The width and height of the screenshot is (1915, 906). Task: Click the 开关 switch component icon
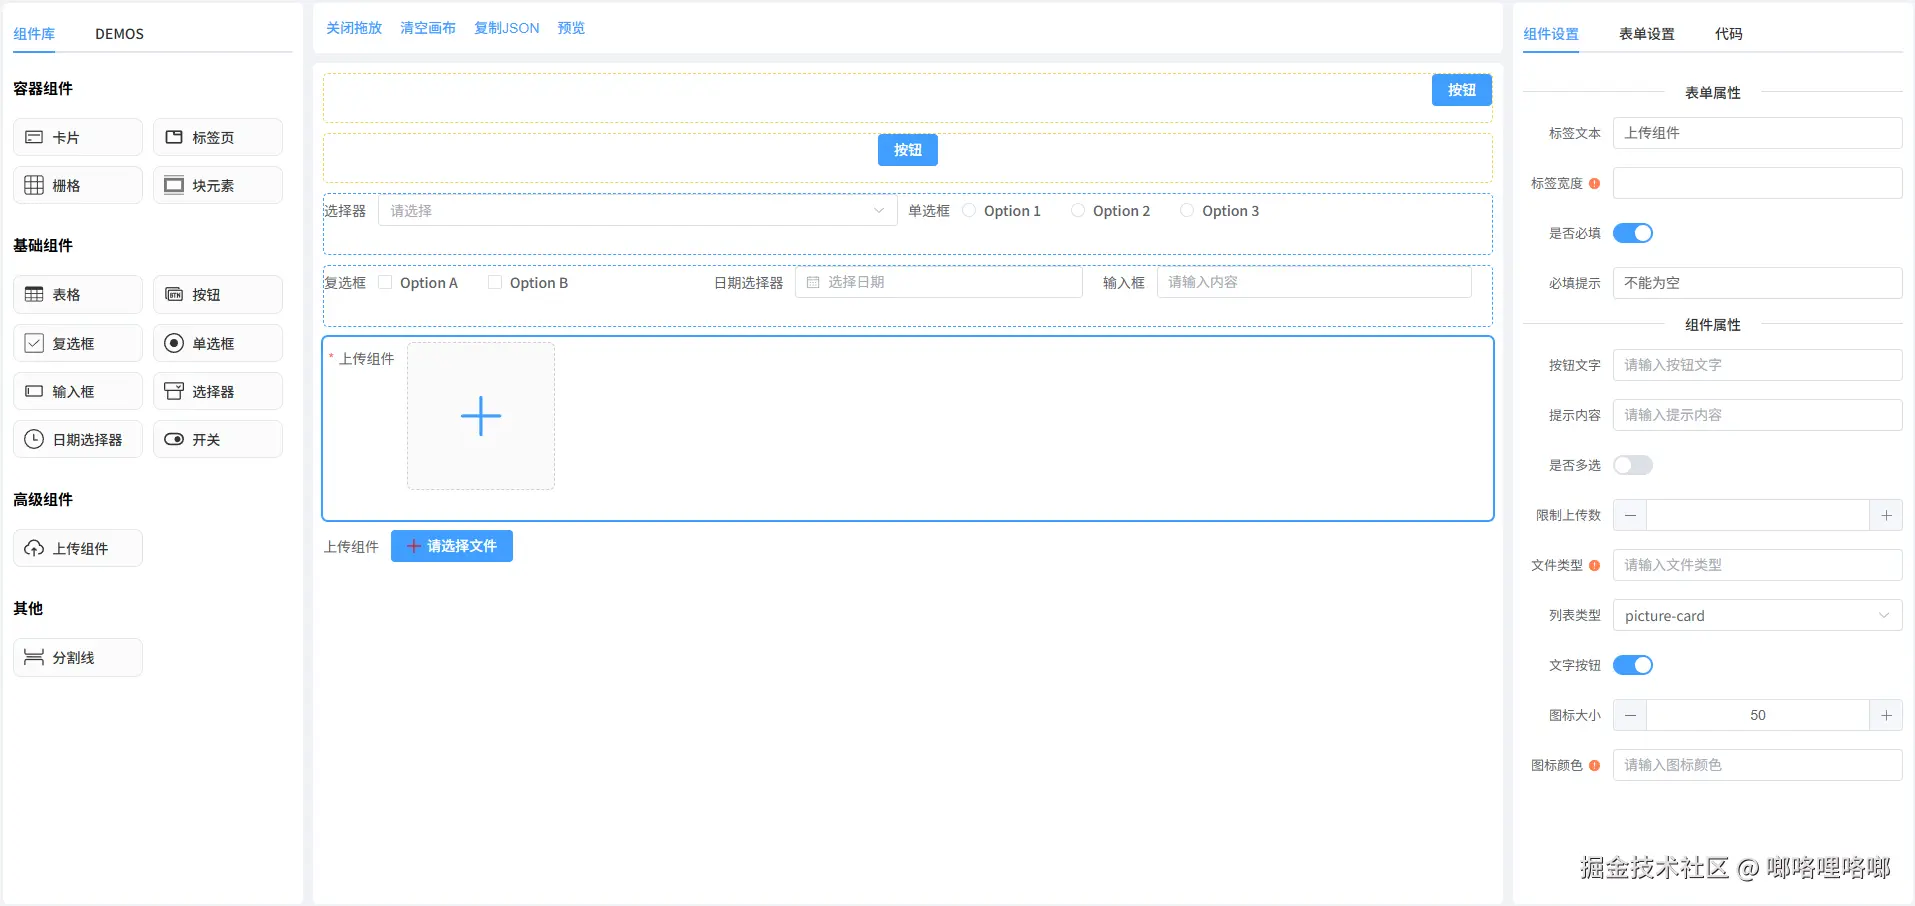click(174, 439)
